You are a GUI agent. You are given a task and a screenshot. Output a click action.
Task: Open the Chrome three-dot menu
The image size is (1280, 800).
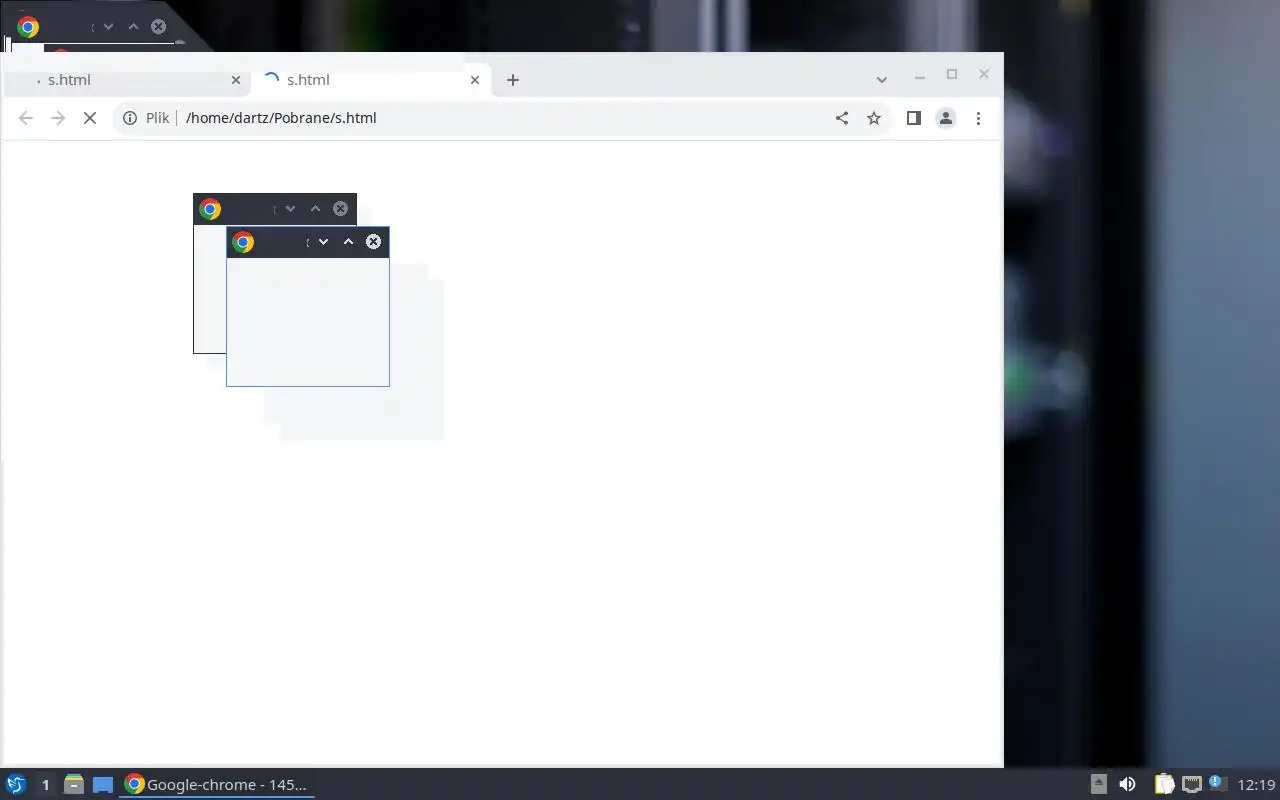(978, 118)
